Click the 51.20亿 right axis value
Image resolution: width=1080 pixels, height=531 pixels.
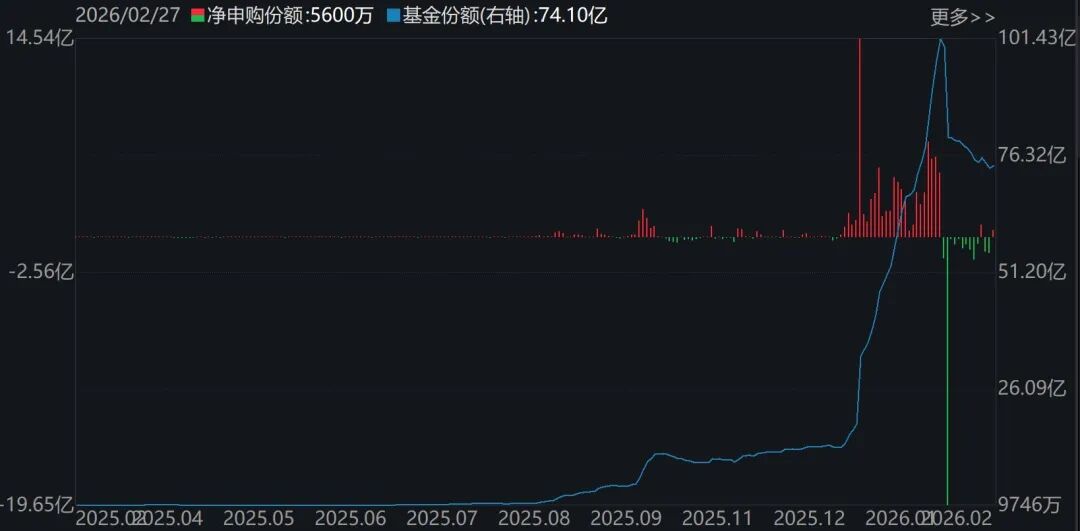[x=1036, y=271]
